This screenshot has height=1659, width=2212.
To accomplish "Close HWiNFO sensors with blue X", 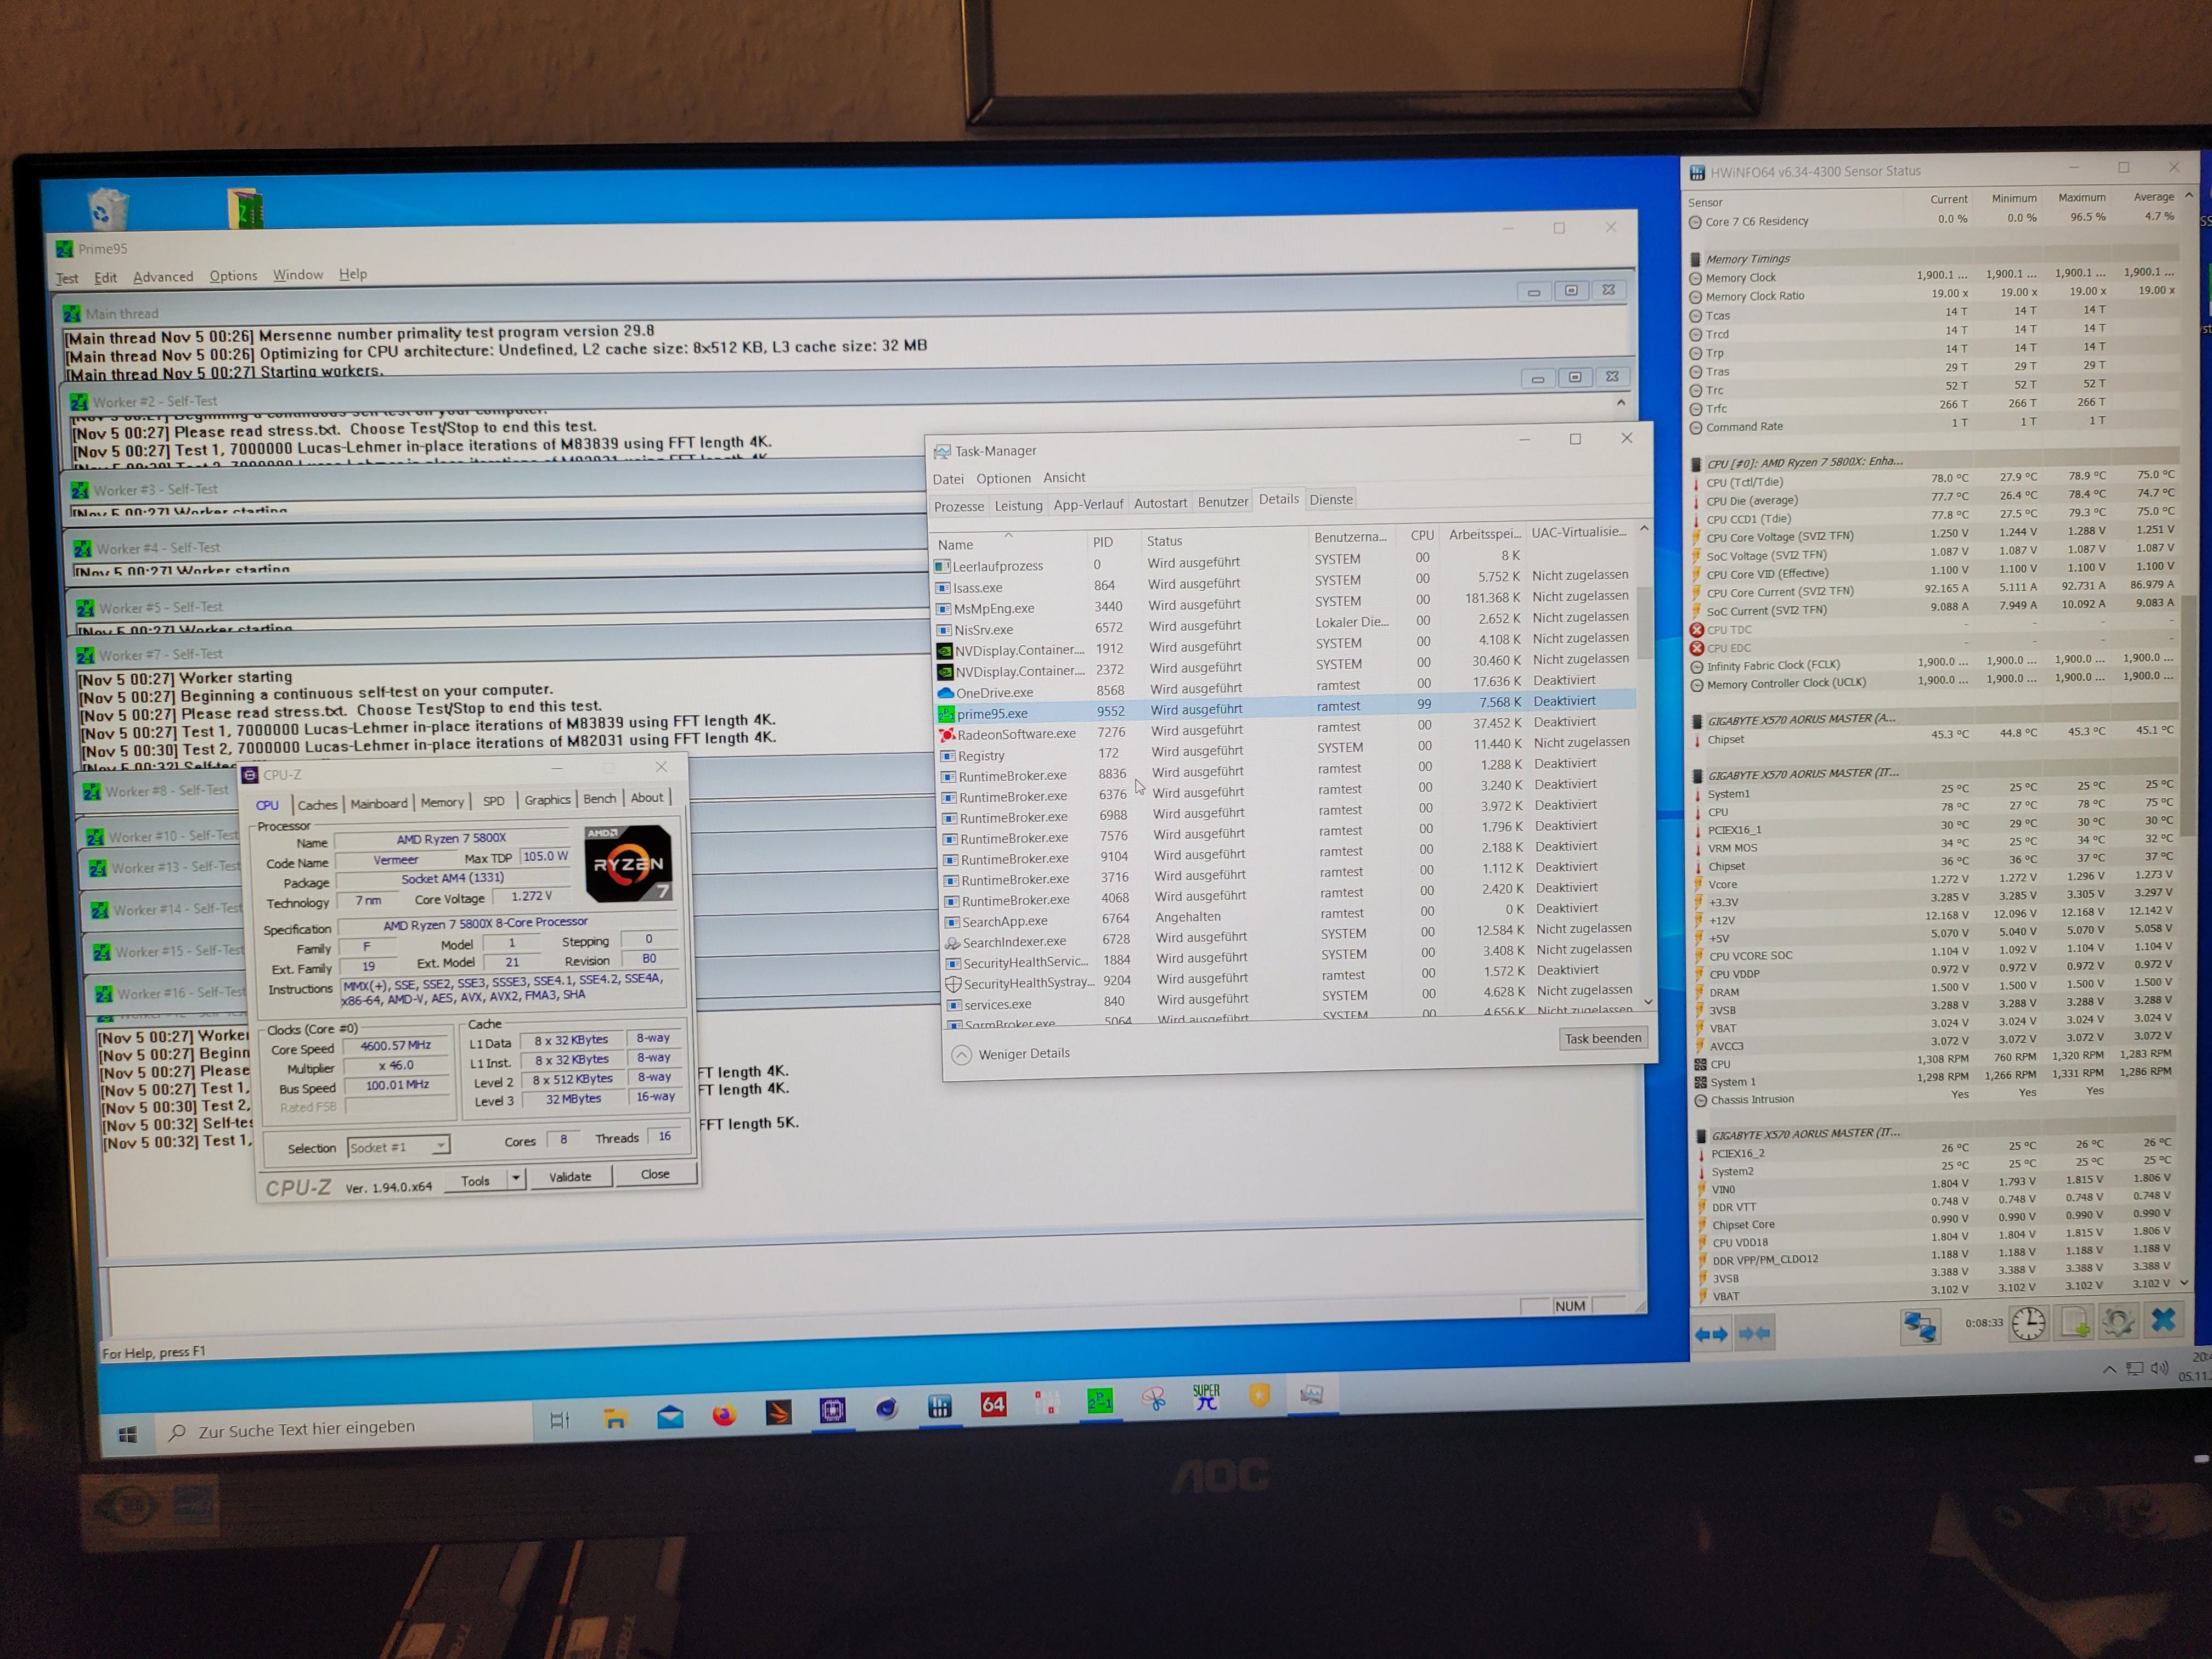I will pyautogui.click(x=2163, y=1320).
